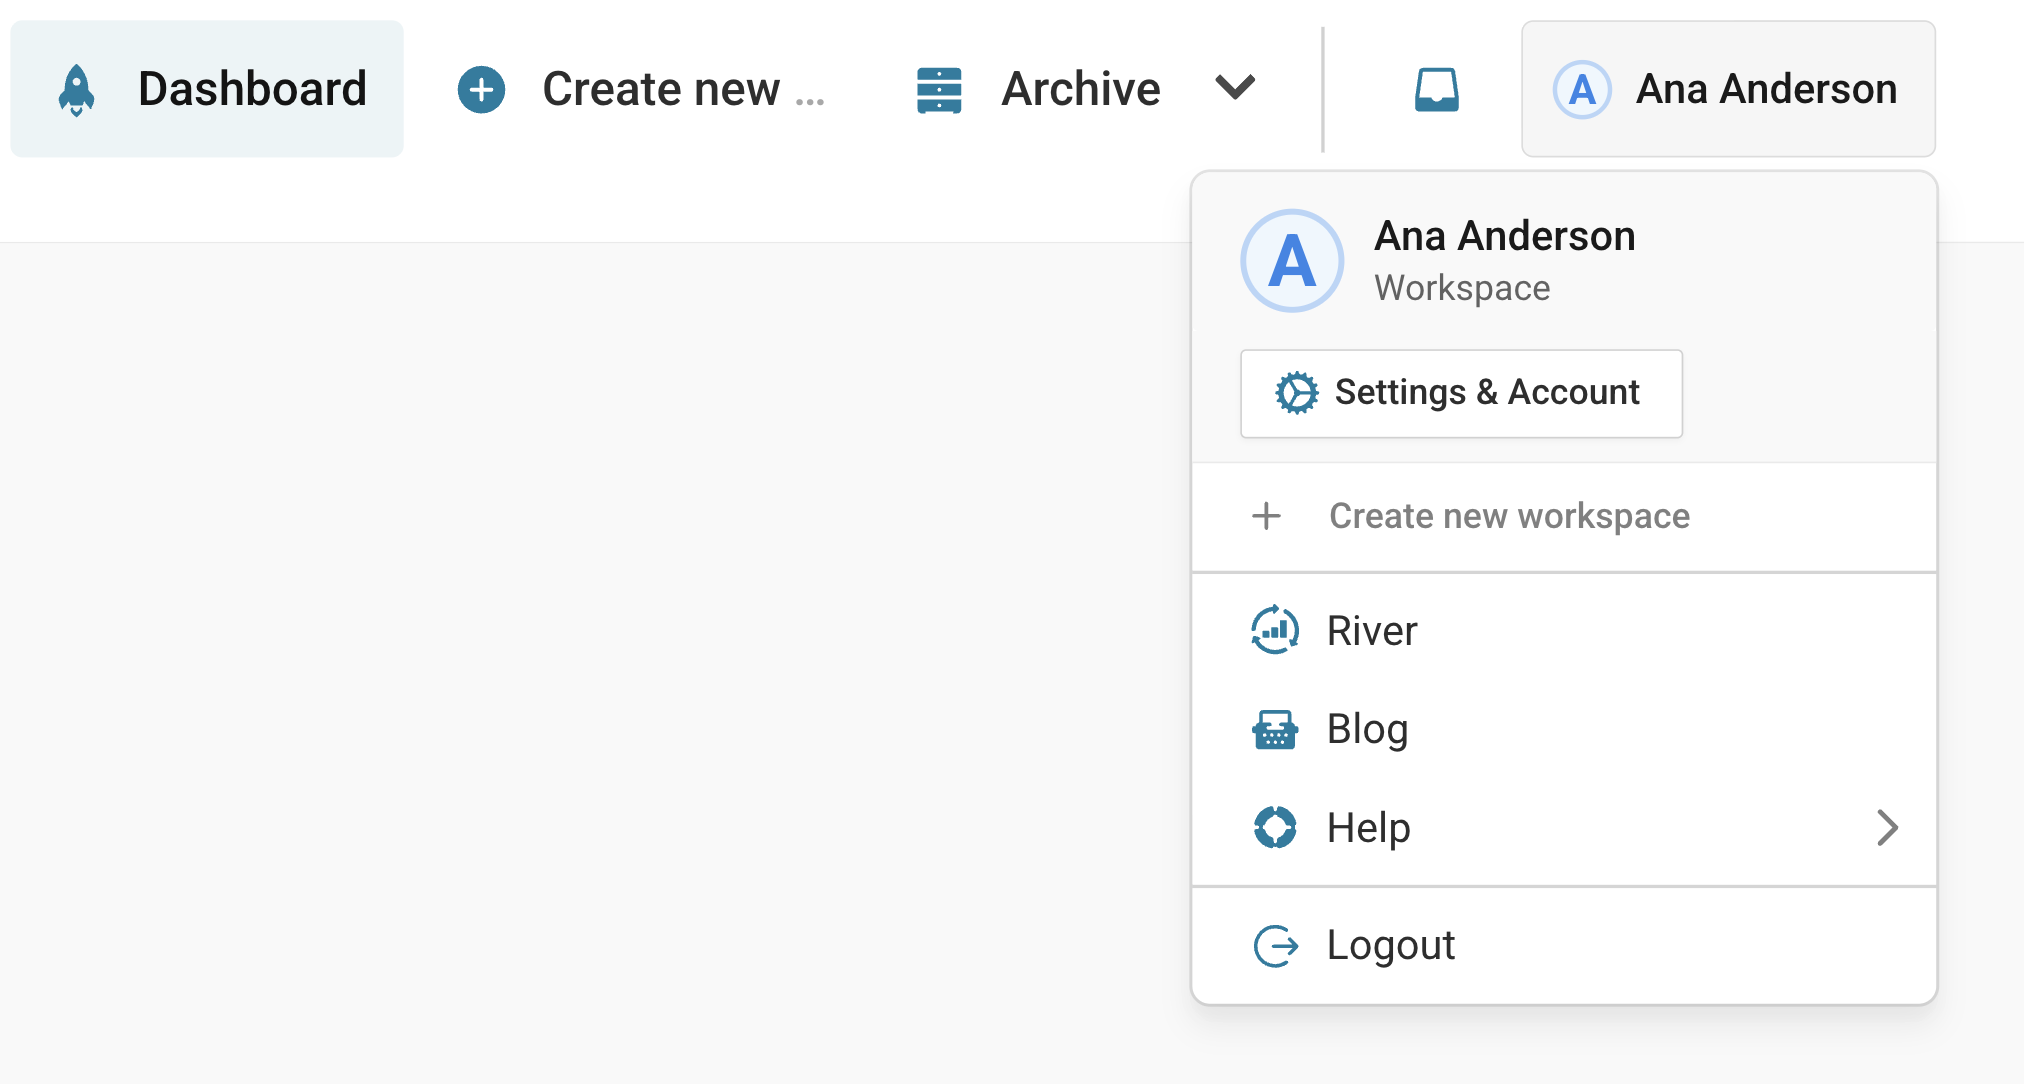Image resolution: width=2024 pixels, height=1084 pixels.
Task: Select River menu entry
Action: click(1372, 631)
